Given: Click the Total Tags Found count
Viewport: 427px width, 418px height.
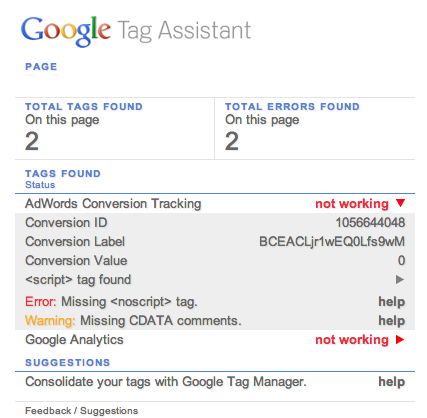Looking at the screenshot, I should (x=32, y=141).
